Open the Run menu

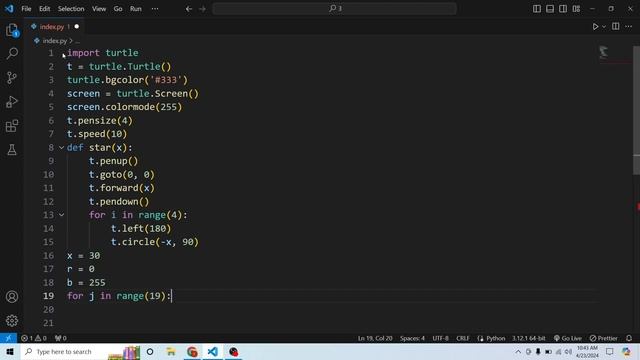[x=136, y=9]
